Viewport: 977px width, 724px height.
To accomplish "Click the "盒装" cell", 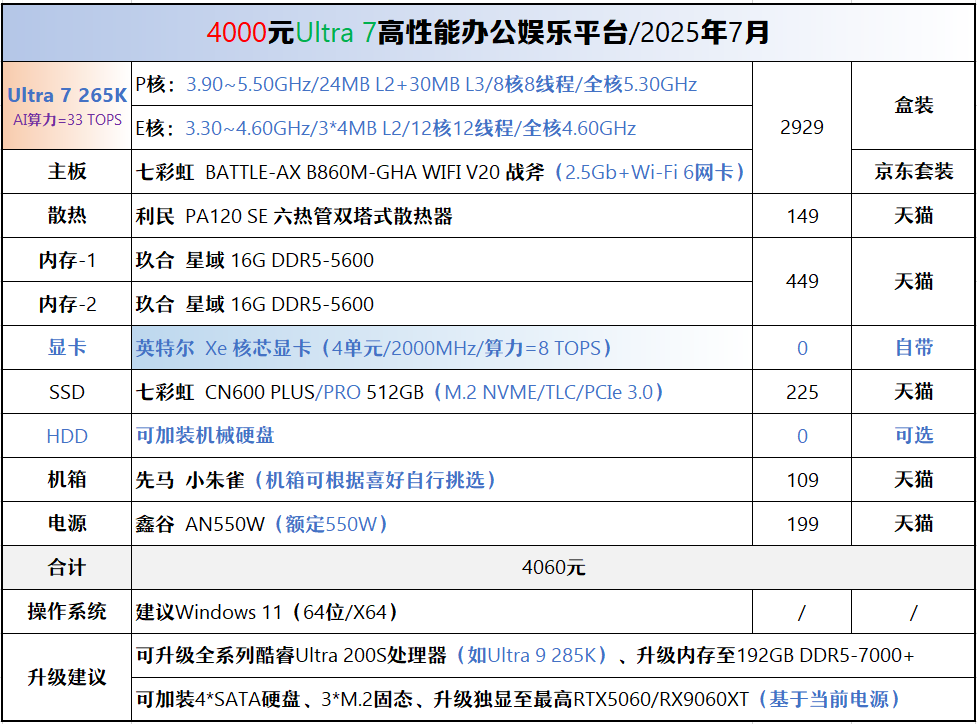I will (x=913, y=105).
